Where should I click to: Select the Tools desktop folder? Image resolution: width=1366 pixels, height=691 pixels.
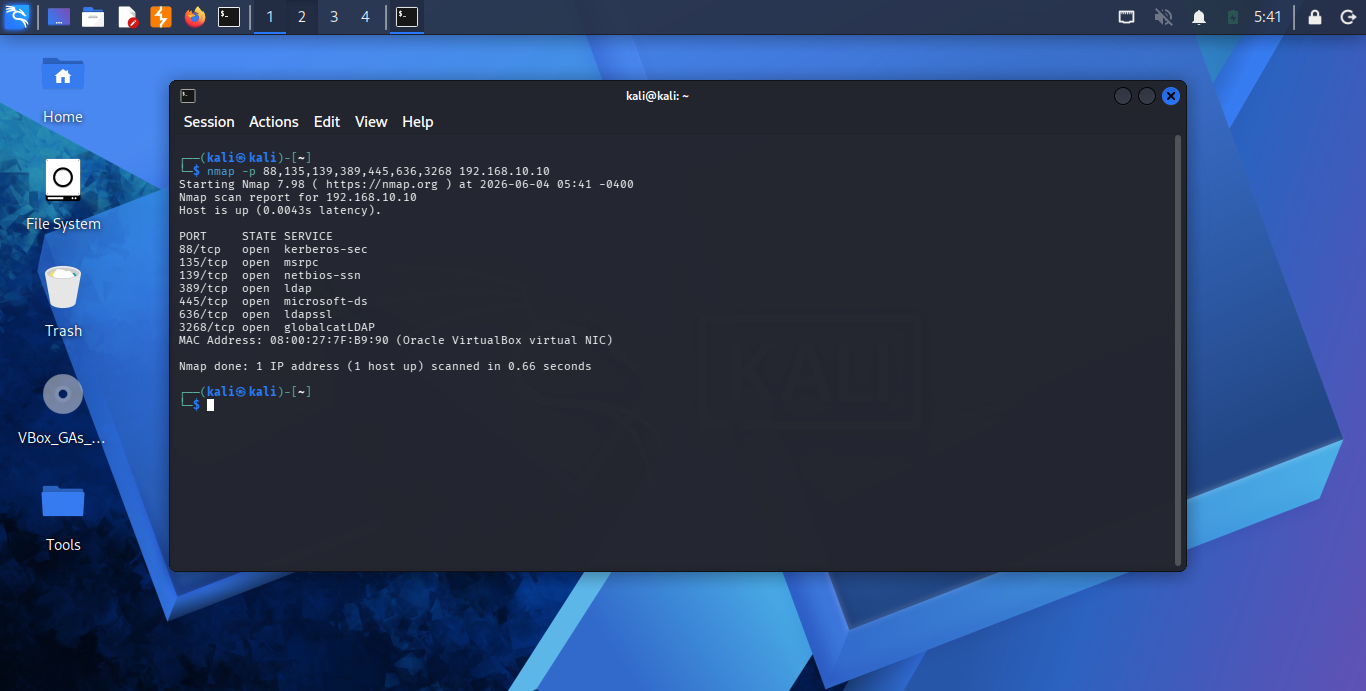pos(63,501)
